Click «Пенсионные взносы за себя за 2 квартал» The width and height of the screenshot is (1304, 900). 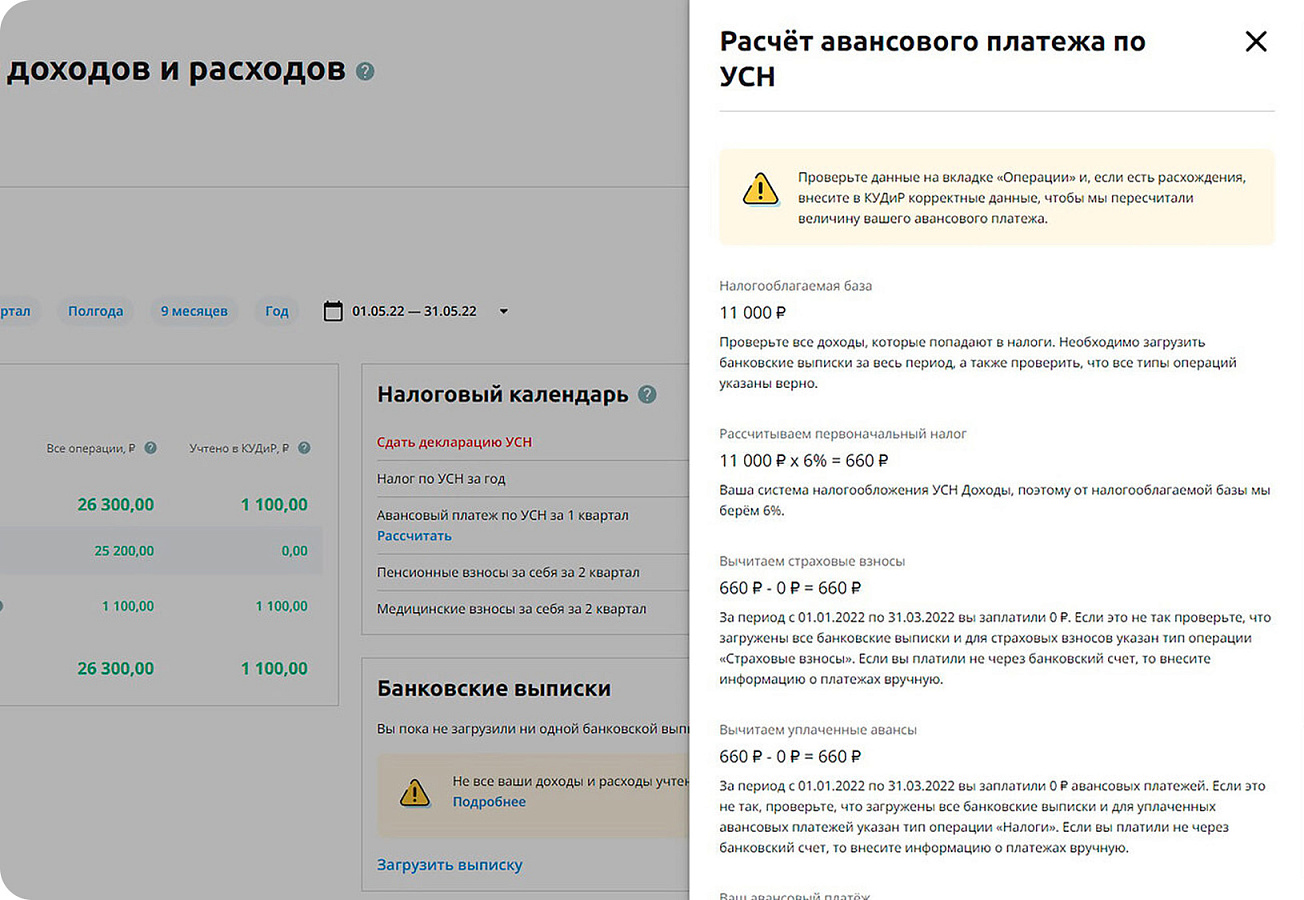(508, 573)
